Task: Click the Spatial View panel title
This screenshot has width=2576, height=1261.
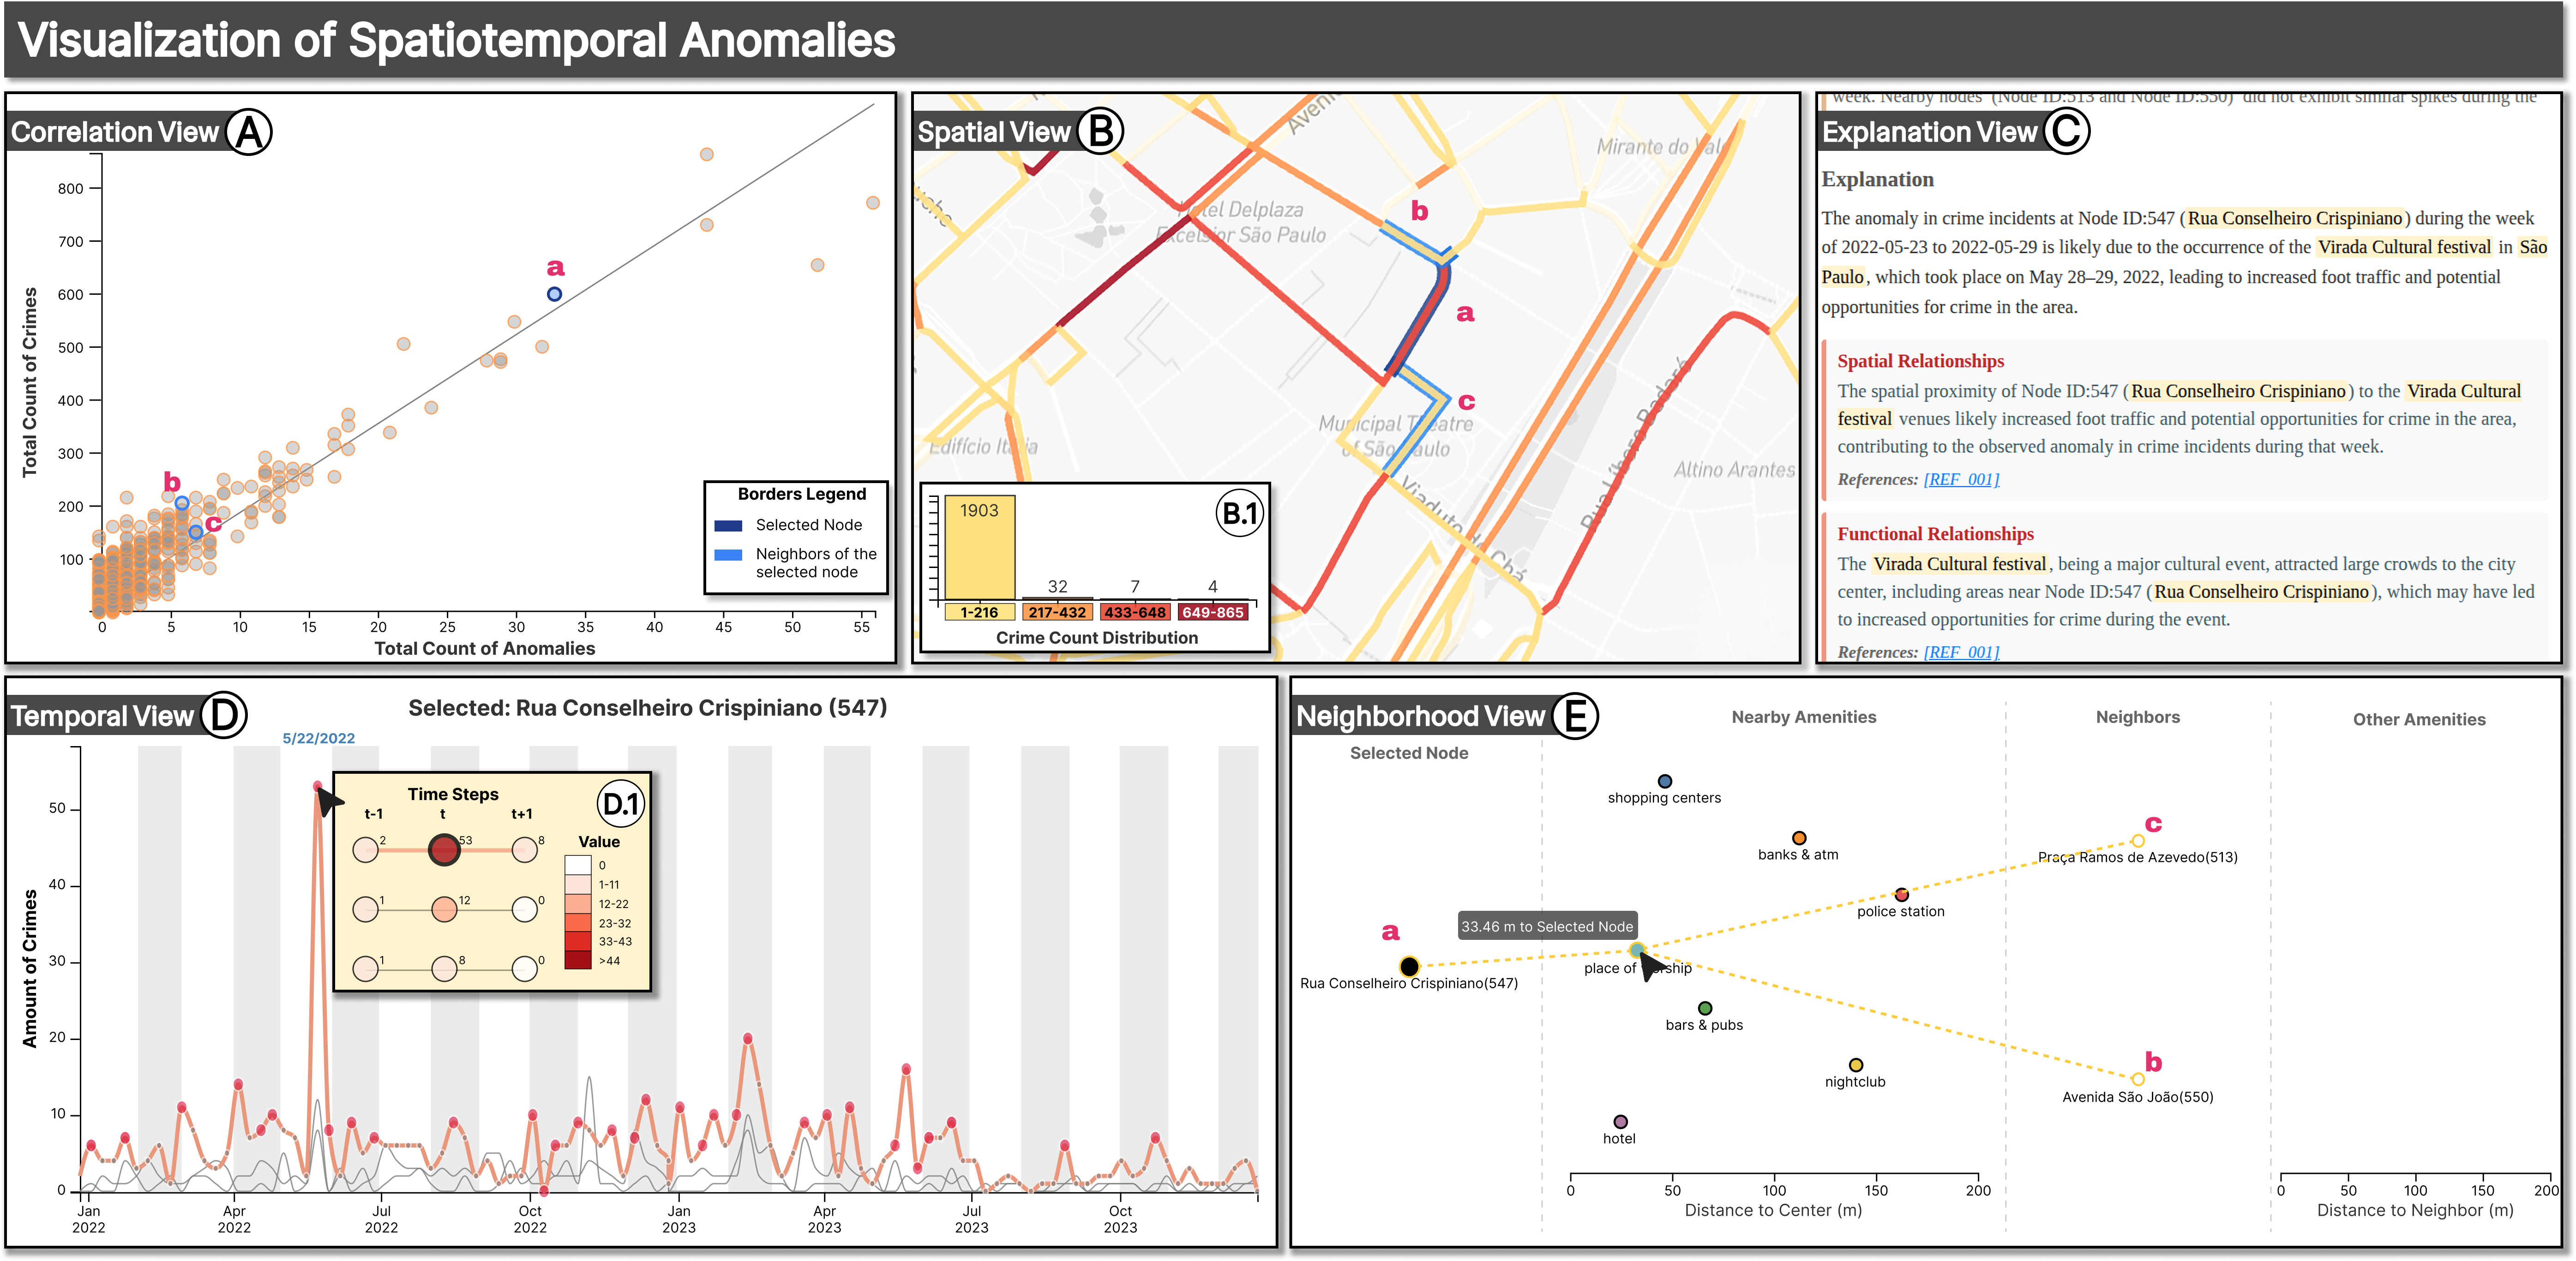Action: tap(993, 132)
